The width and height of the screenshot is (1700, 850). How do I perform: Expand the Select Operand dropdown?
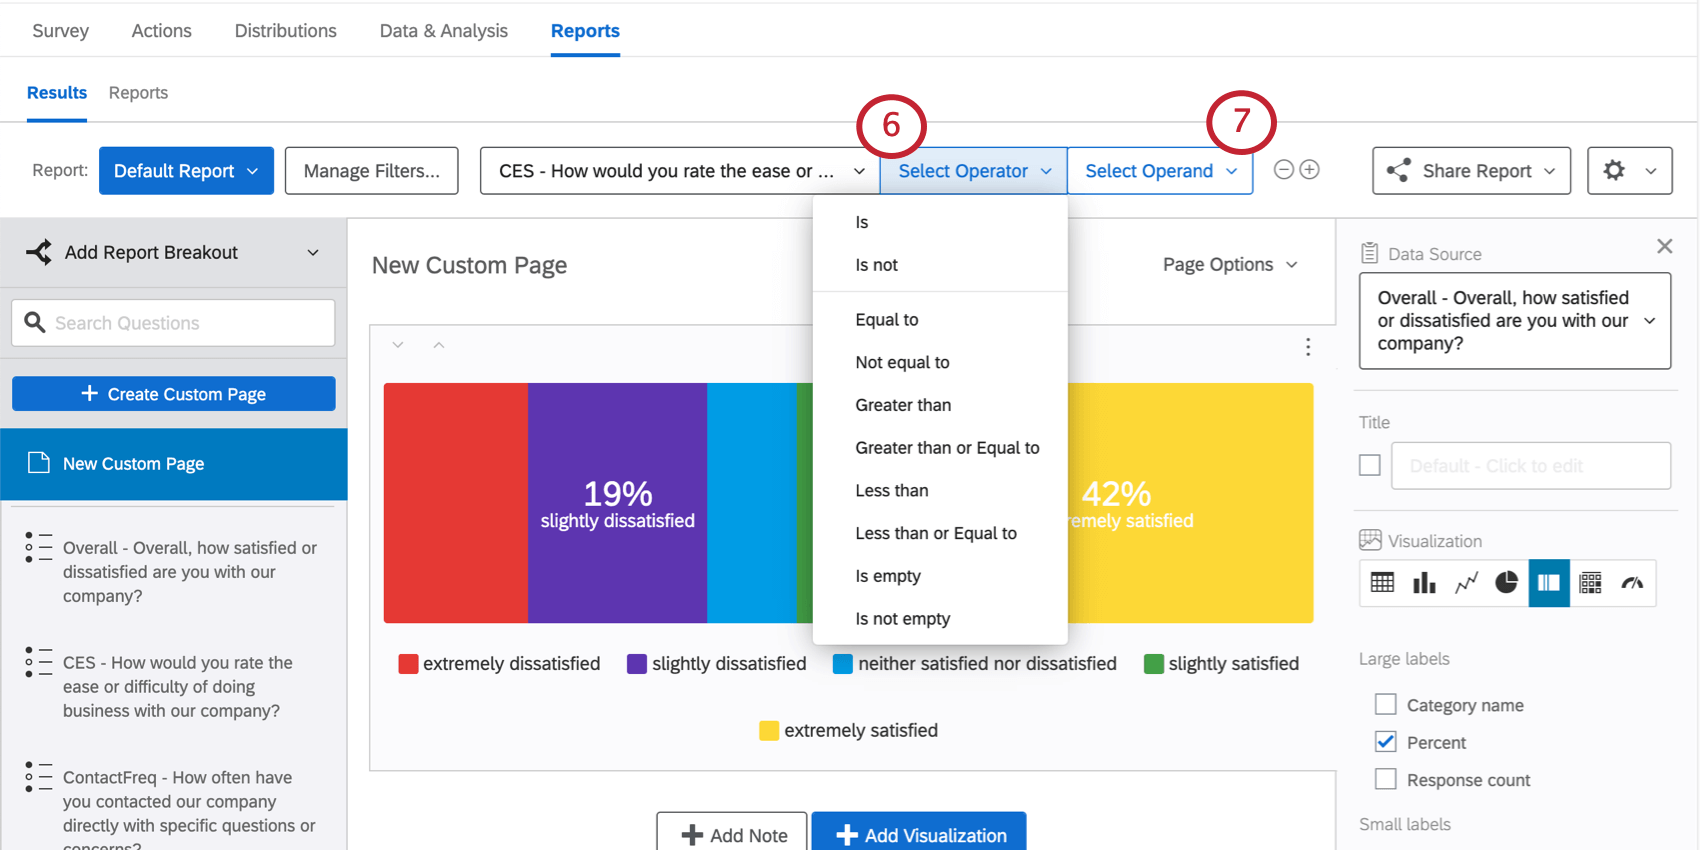pyautogui.click(x=1160, y=171)
